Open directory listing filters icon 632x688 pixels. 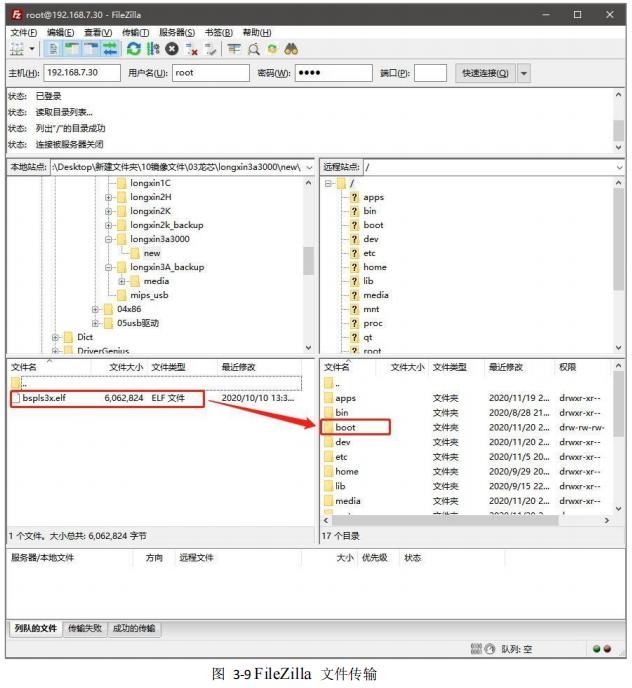pos(234,49)
